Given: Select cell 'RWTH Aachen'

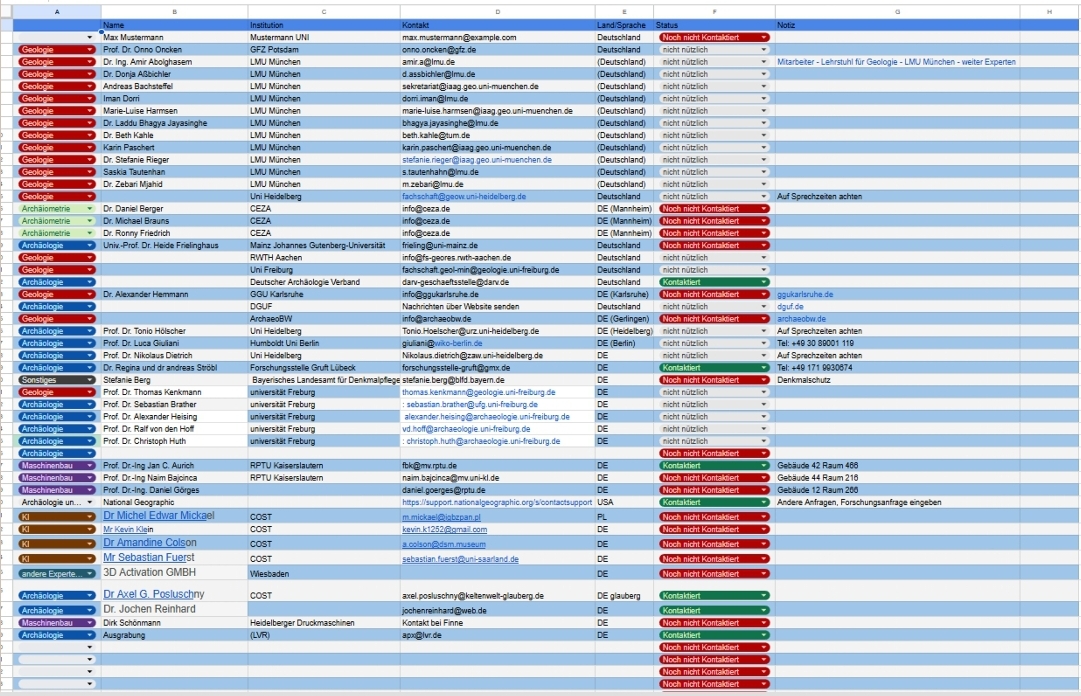Looking at the screenshot, I should (x=324, y=258).
